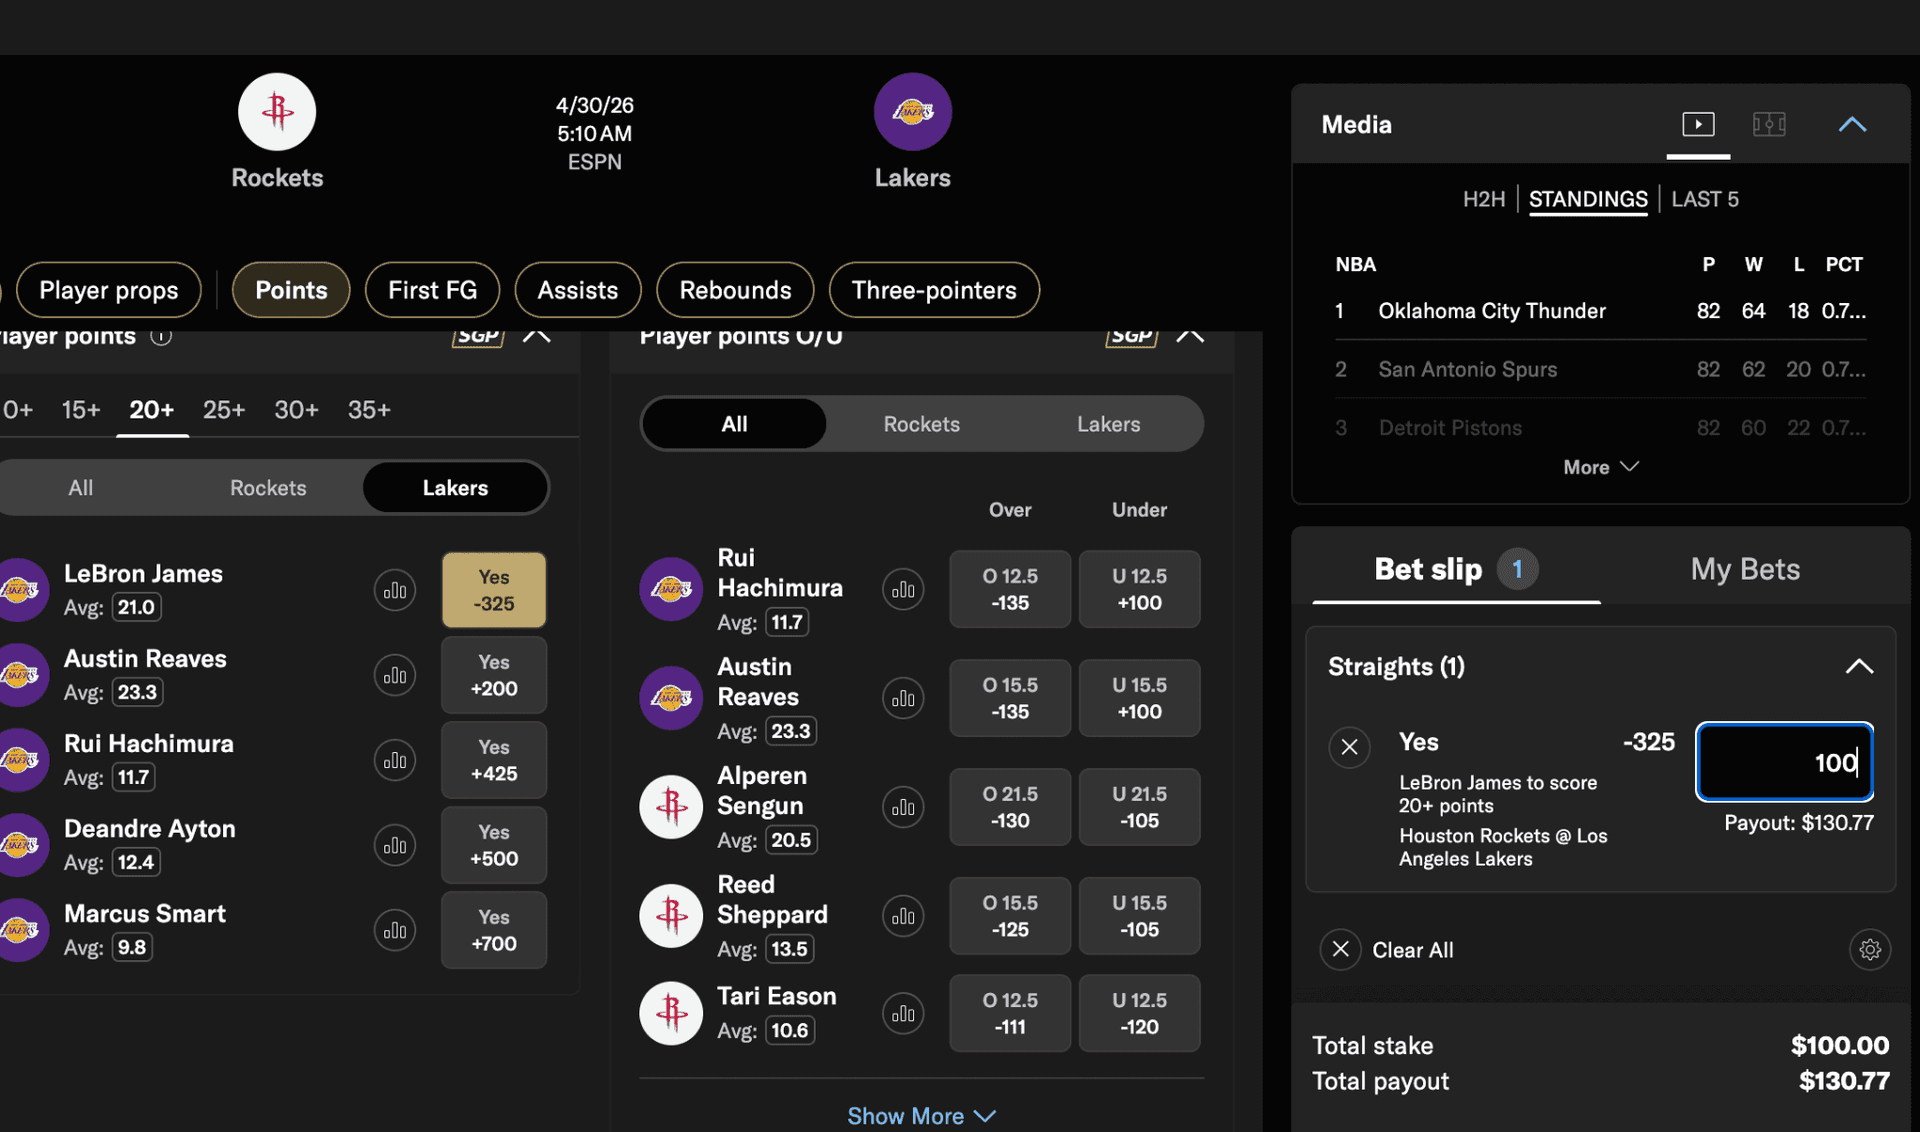The width and height of the screenshot is (1920, 1132).
Task: Show H2H media stats
Action: click(1483, 199)
